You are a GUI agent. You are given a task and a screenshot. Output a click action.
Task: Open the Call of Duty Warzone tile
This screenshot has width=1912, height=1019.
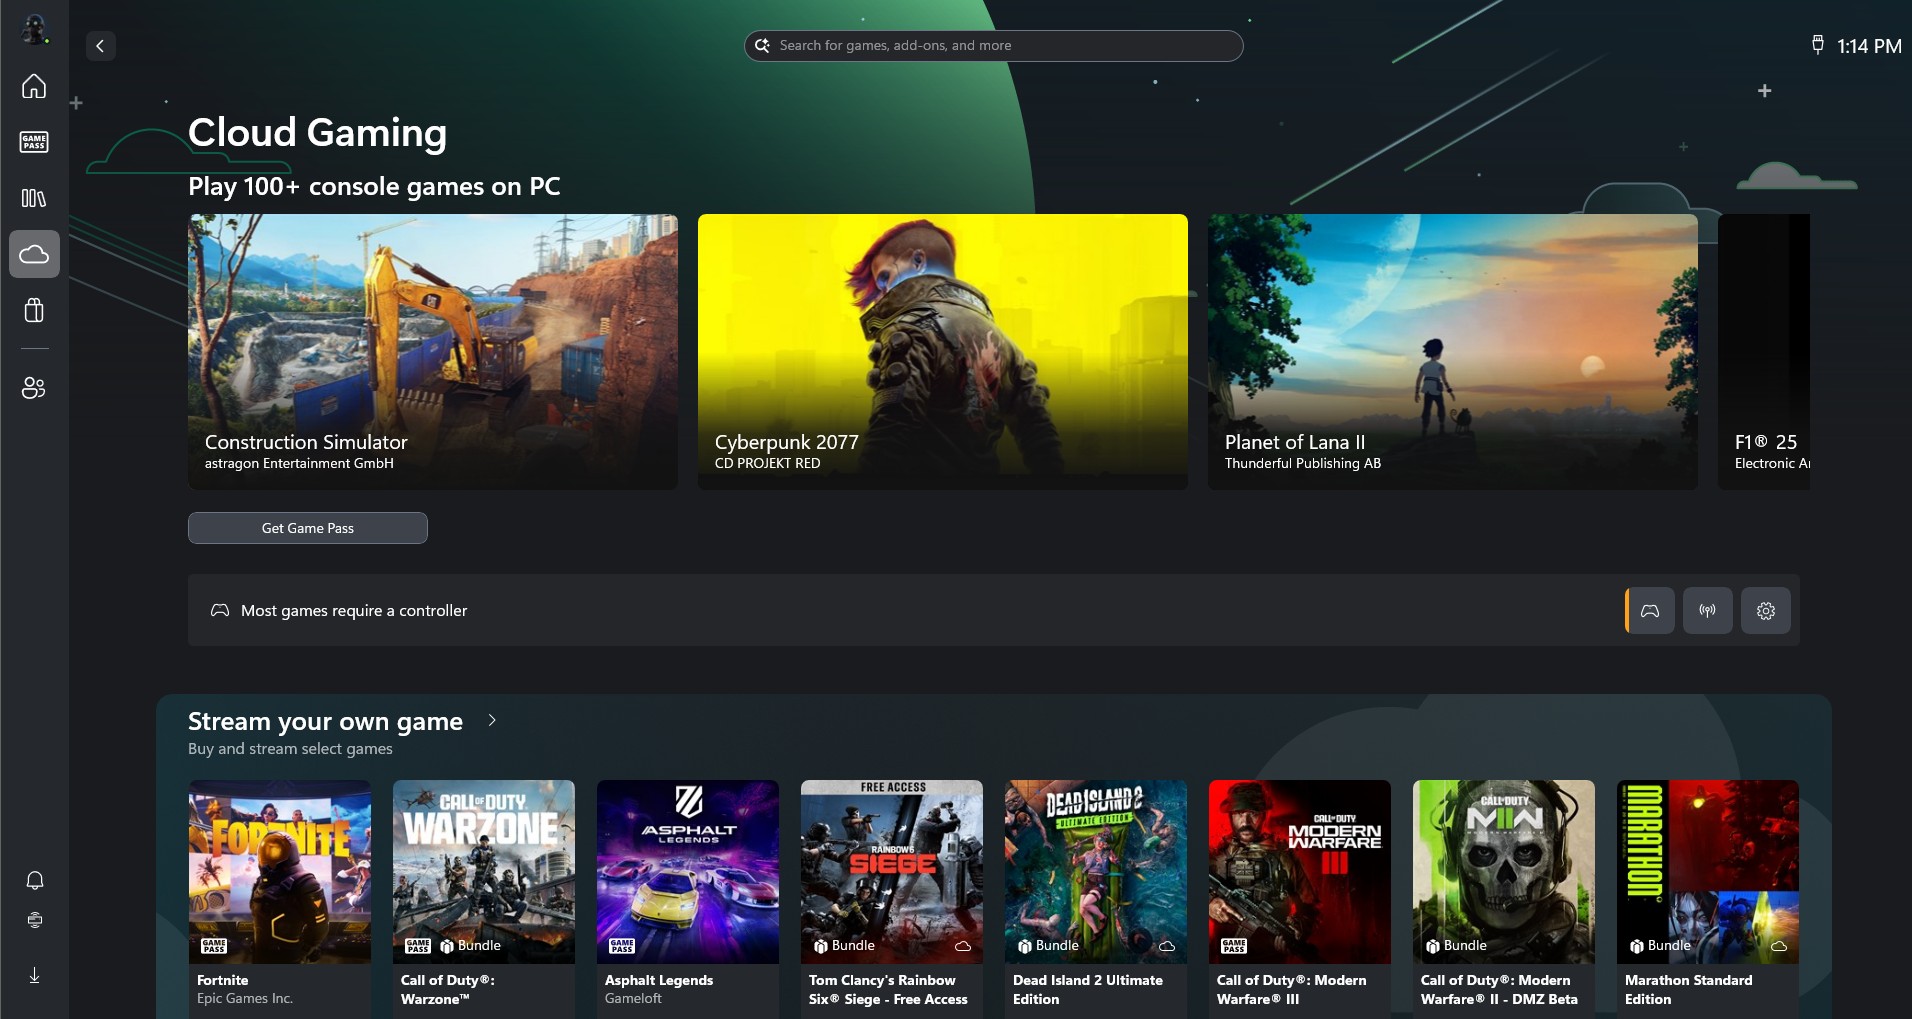483,871
